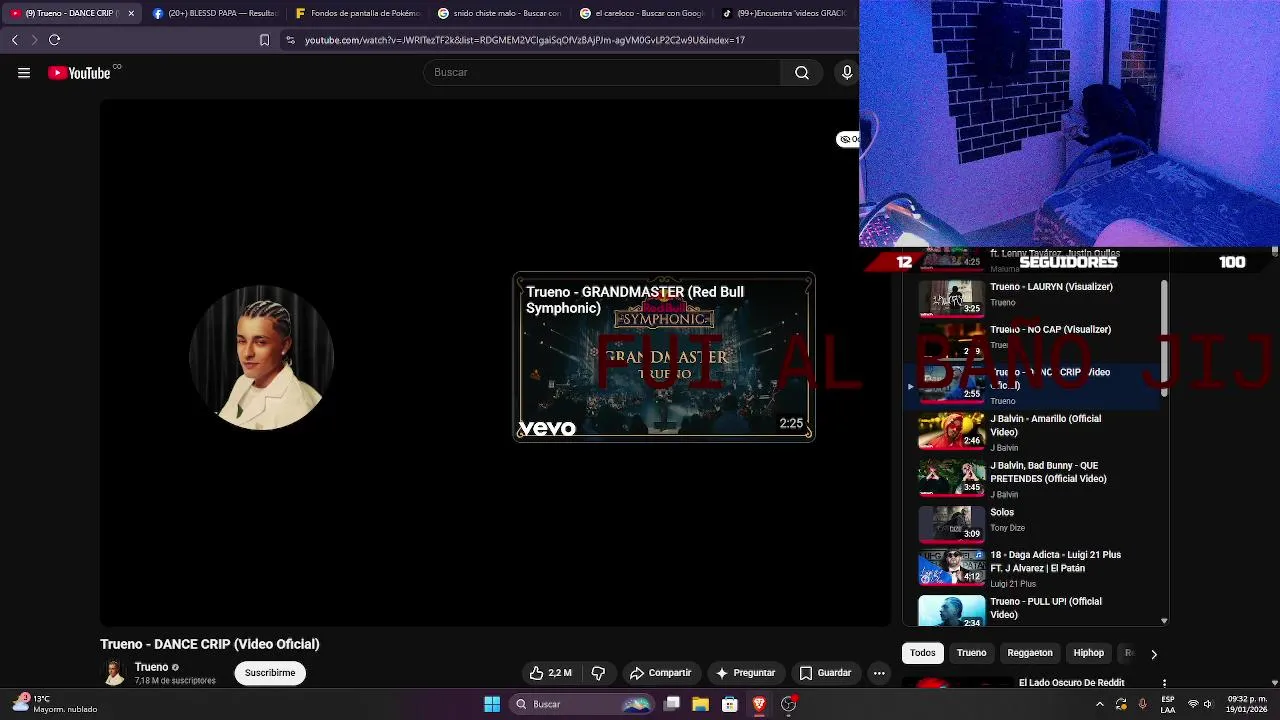Go forward with browser forward arrow
This screenshot has width=1280, height=720.
[34, 40]
